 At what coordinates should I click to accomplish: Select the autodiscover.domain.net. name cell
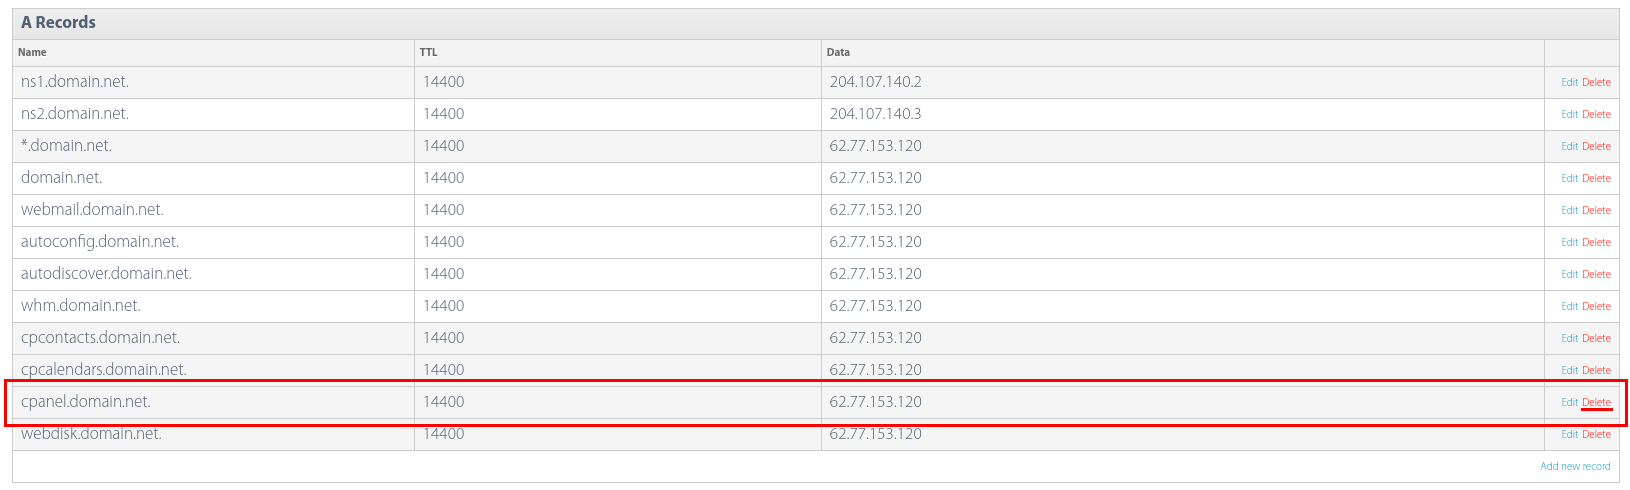214,274
